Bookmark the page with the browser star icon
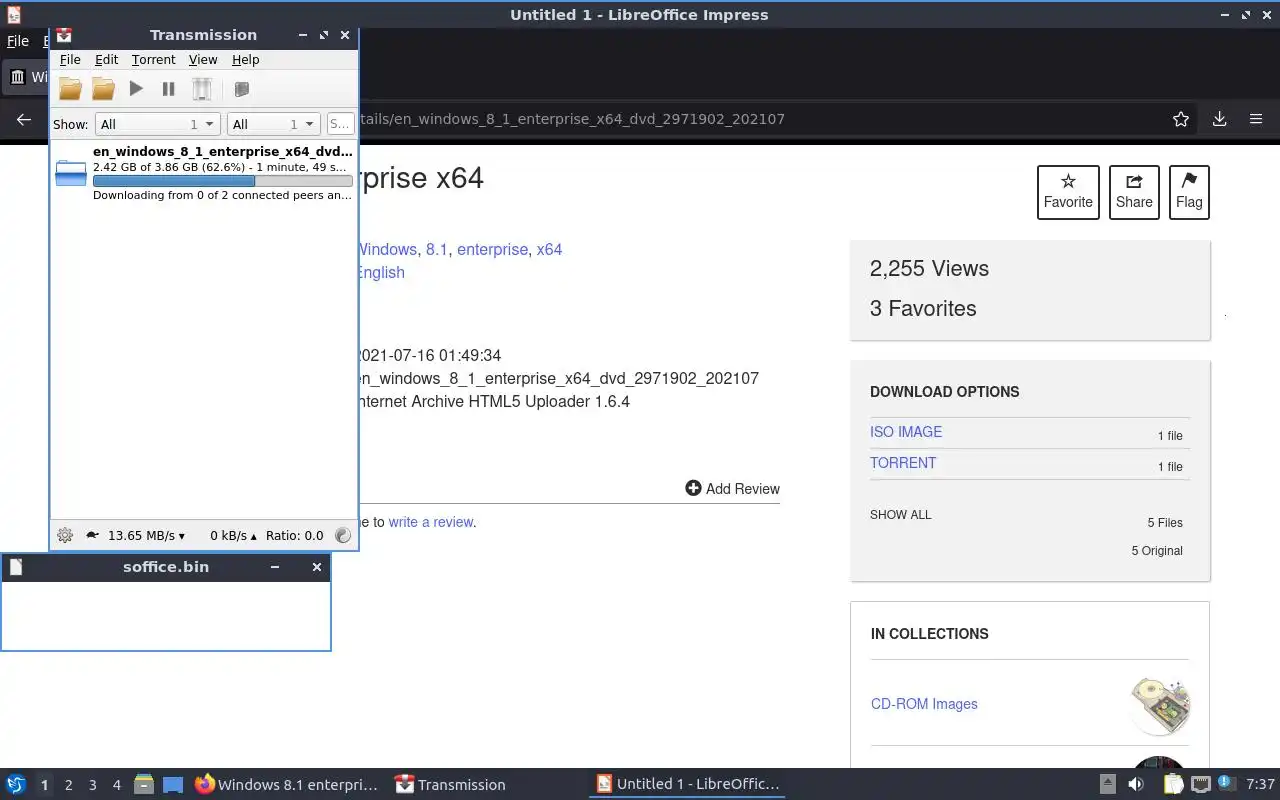 [1181, 119]
